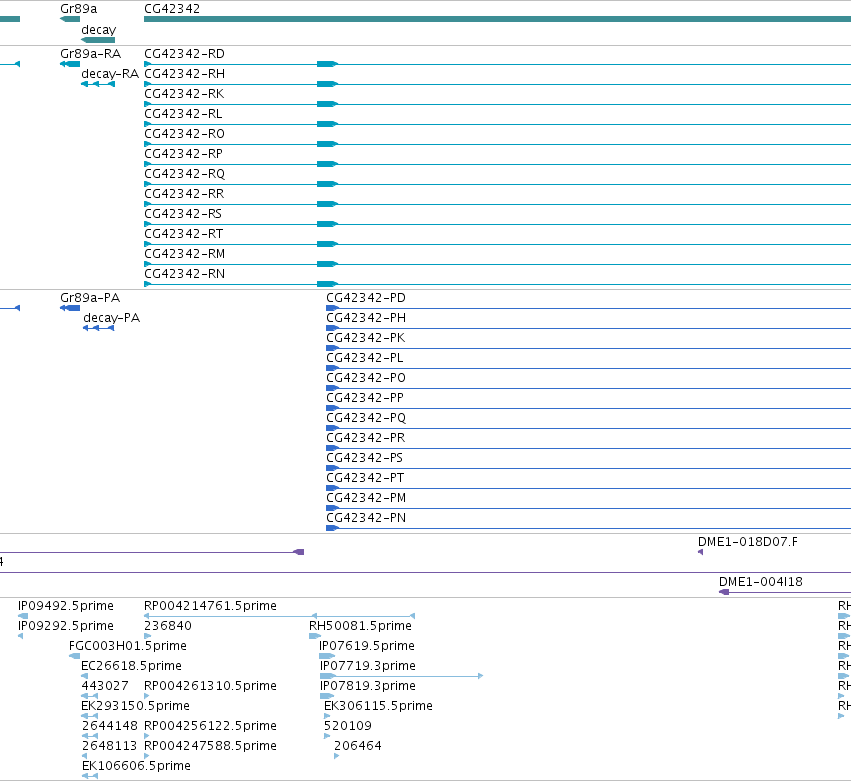Select the decay gene arrow glyph
This screenshot has height=781, width=851.
(98, 40)
